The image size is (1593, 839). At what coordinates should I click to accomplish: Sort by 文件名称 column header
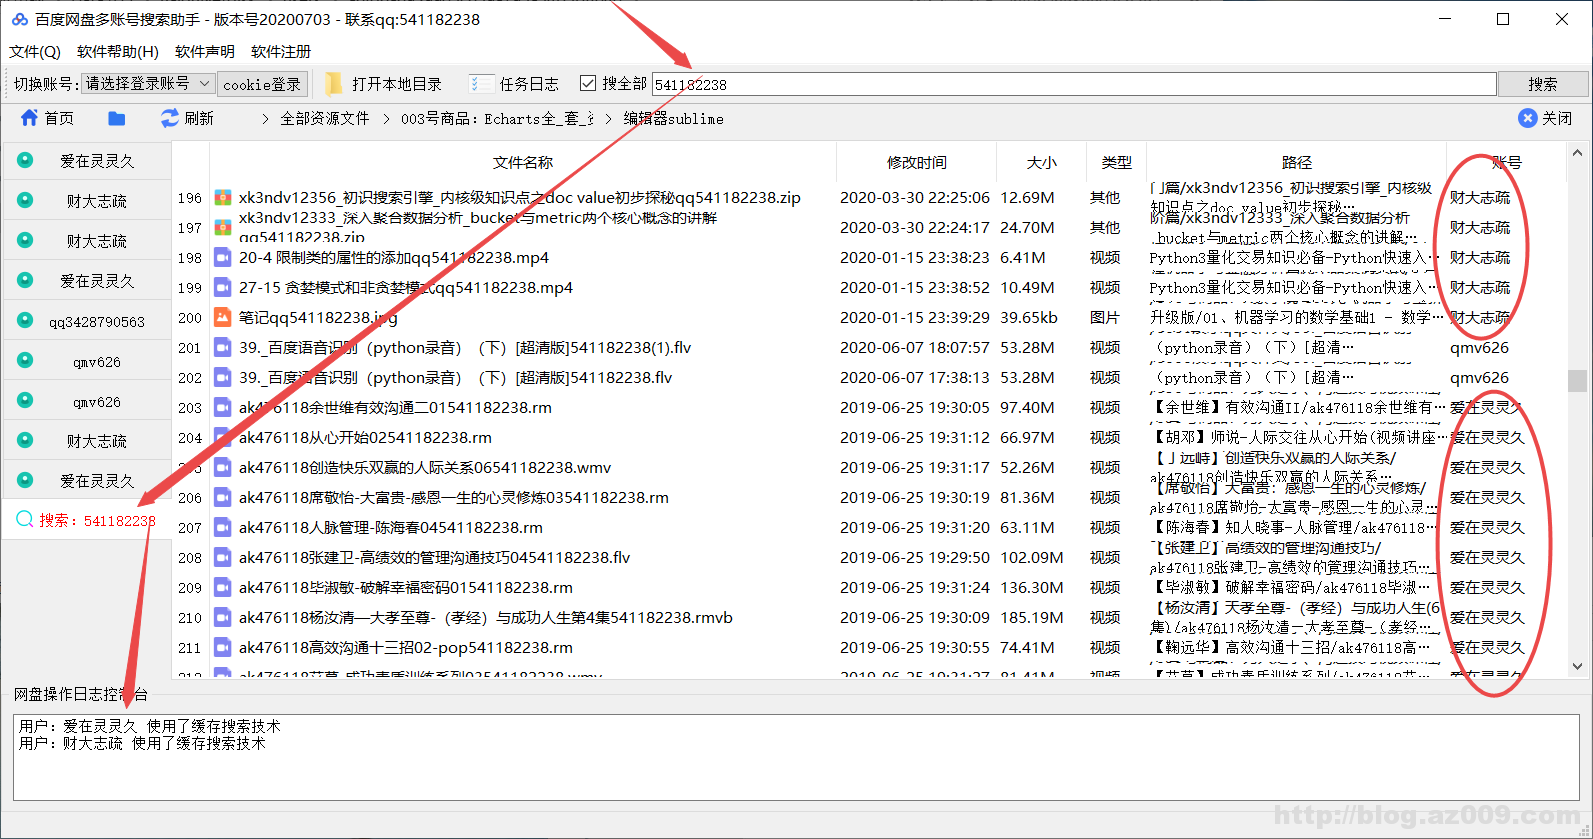point(523,162)
